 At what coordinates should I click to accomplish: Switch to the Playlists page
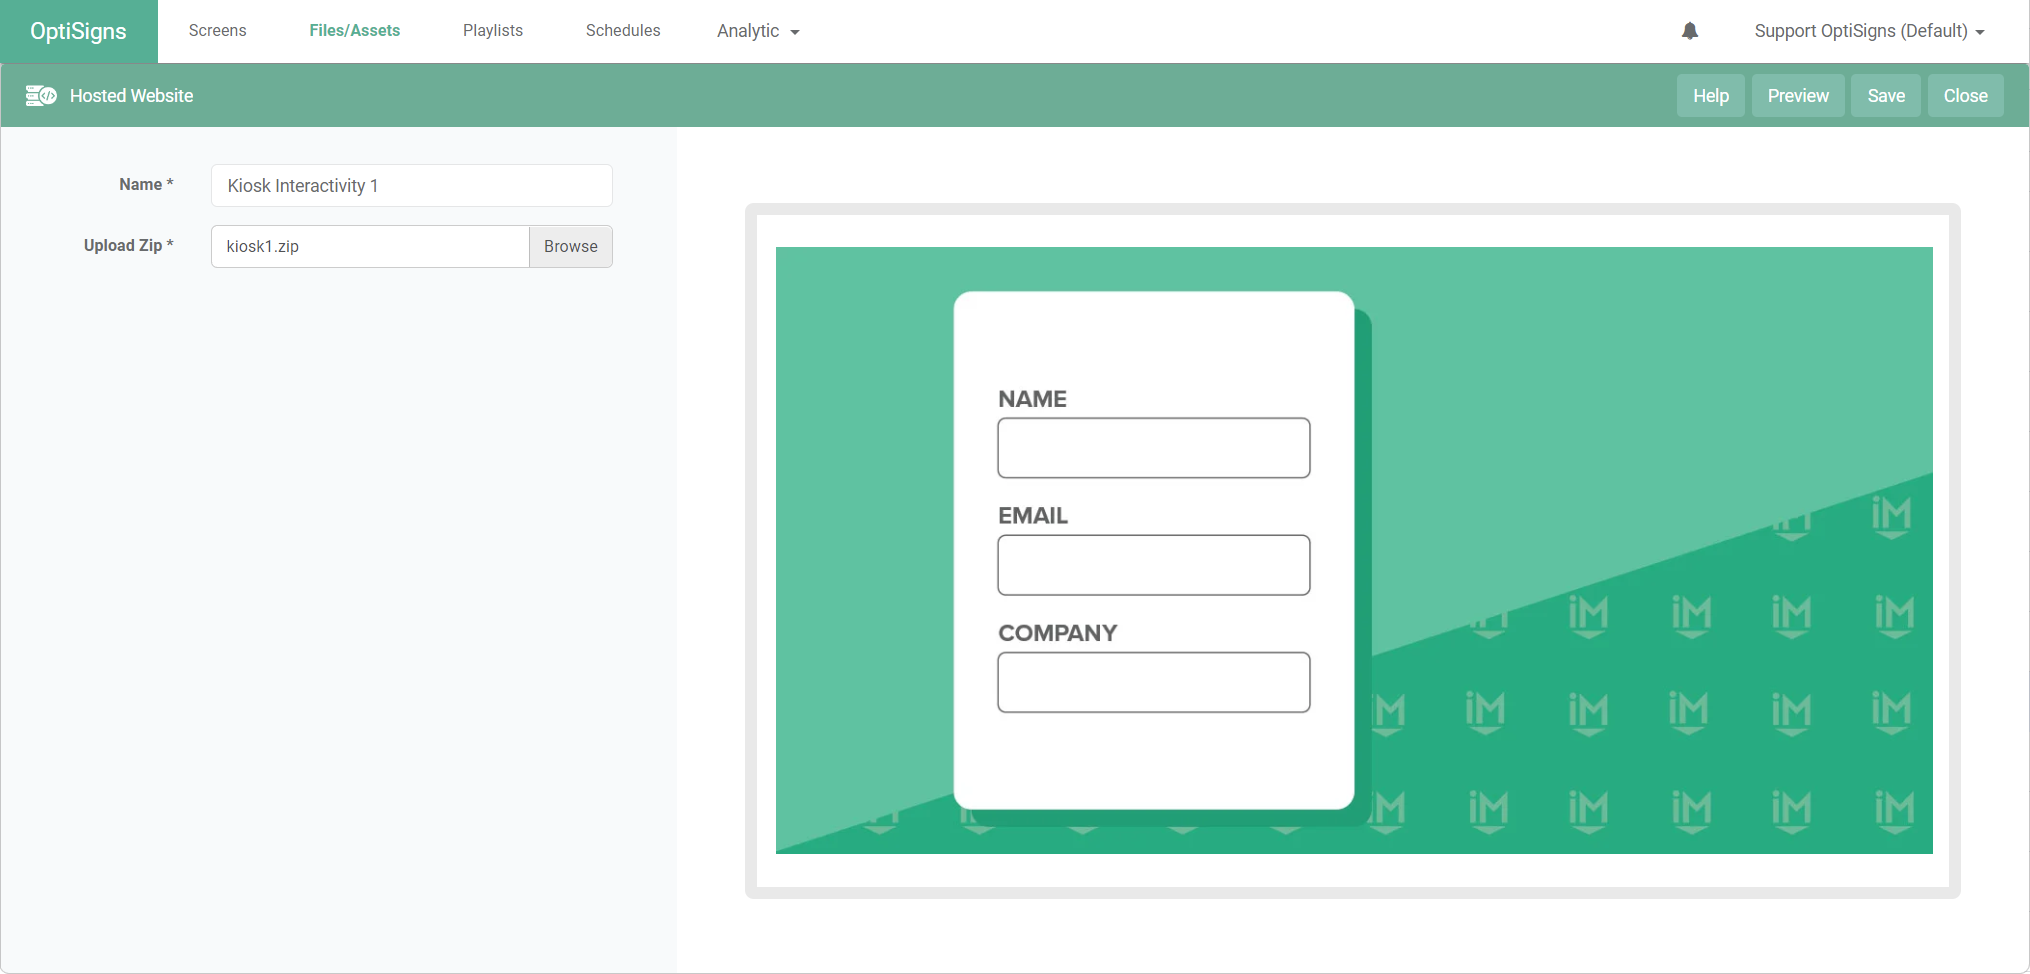tap(492, 31)
